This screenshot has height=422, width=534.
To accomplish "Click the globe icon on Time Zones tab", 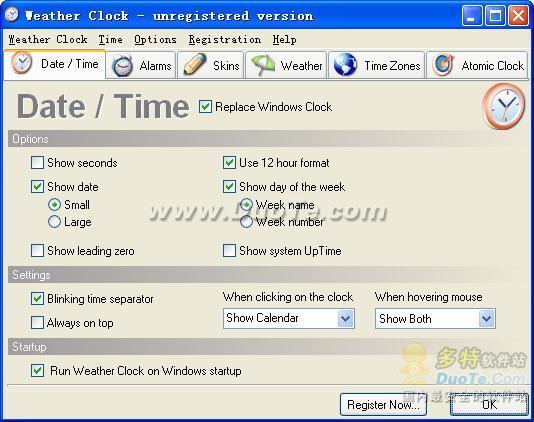I will (345, 64).
